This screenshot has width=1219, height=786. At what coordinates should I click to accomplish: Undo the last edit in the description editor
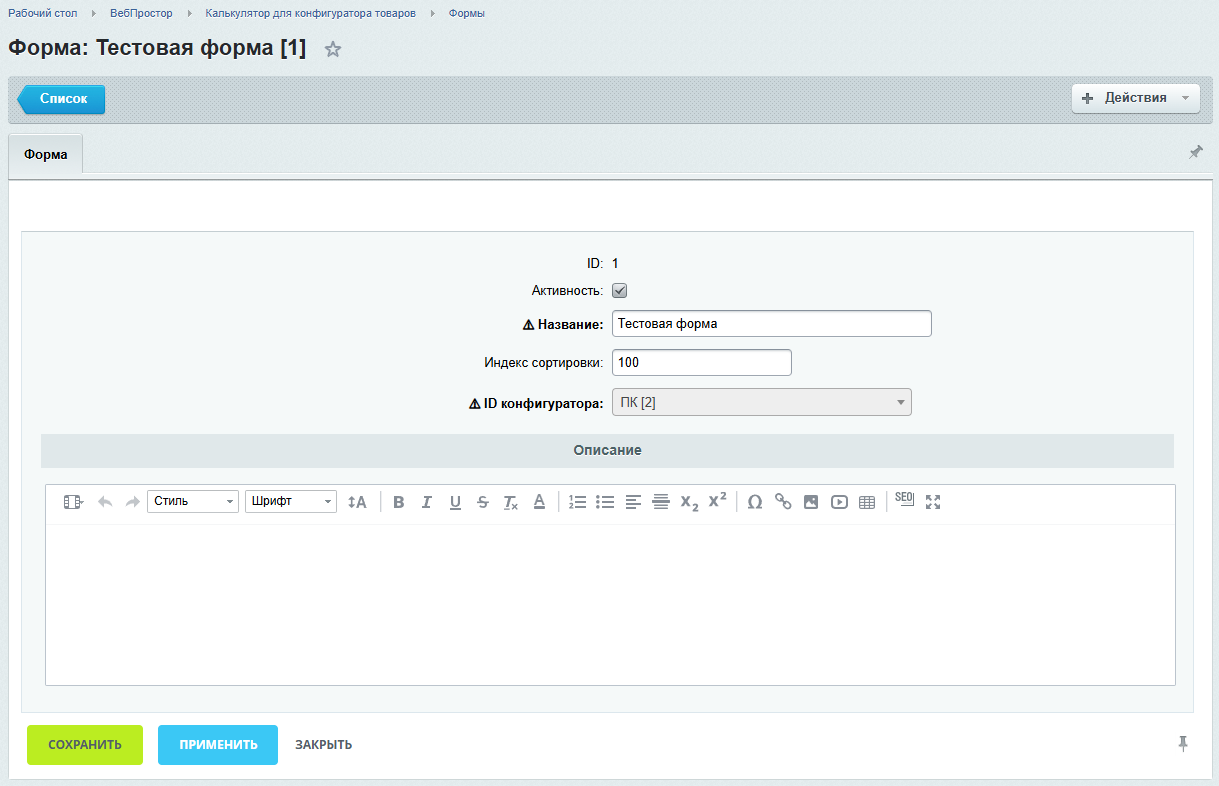105,502
